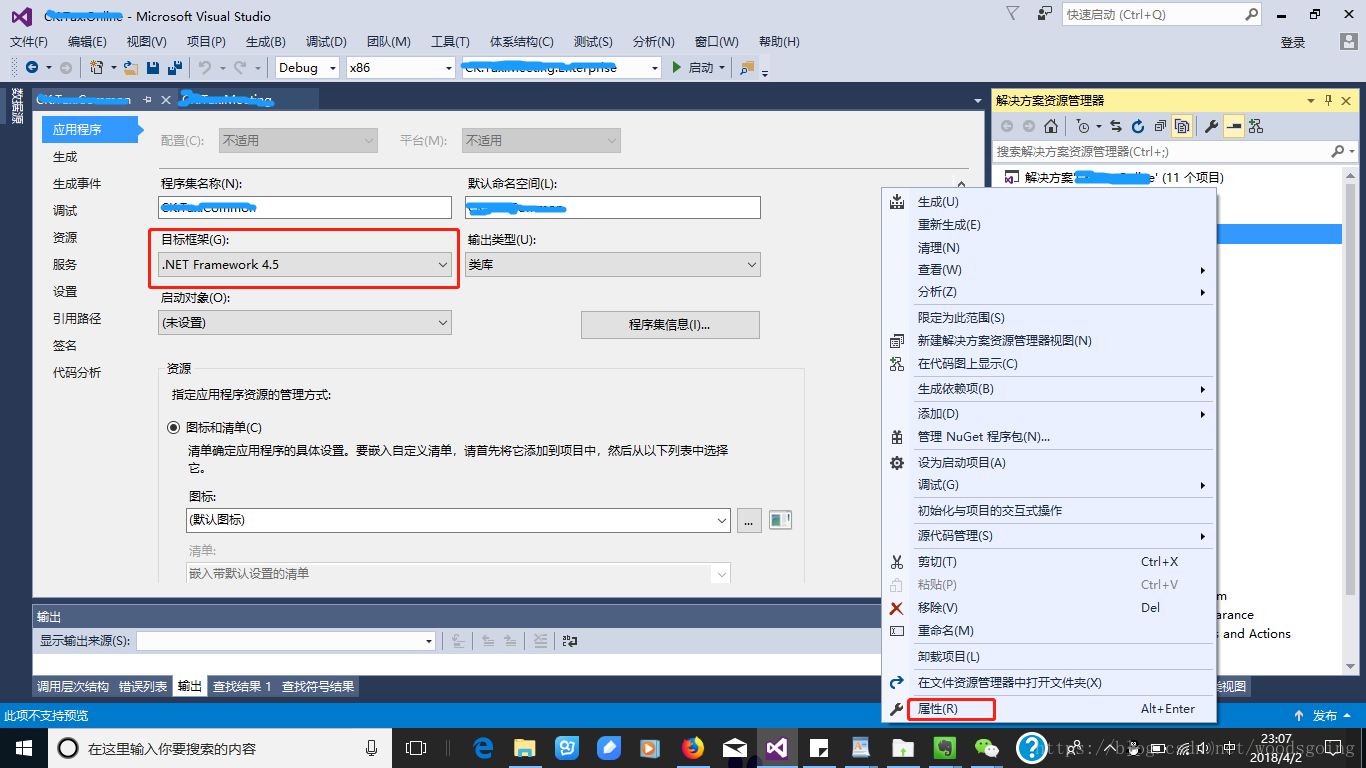Select the 图标和清单 radio button

174,427
